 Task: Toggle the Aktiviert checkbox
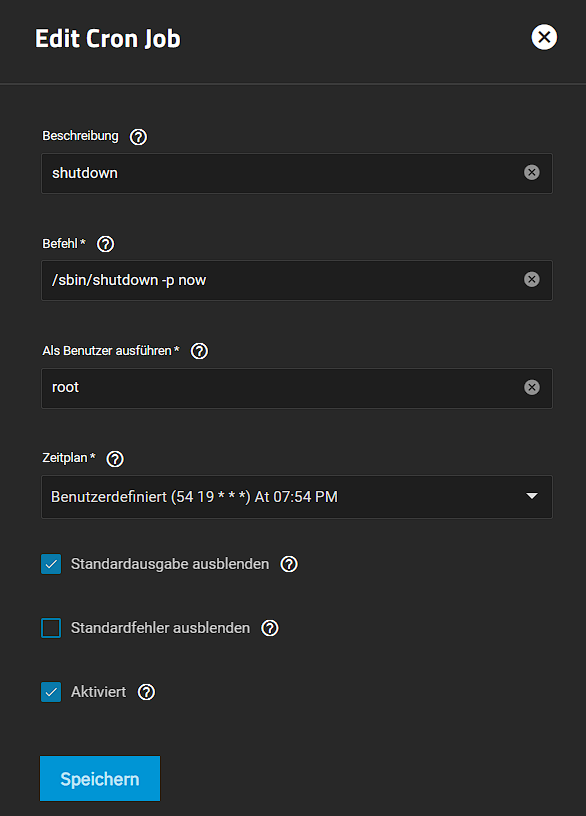[51, 692]
